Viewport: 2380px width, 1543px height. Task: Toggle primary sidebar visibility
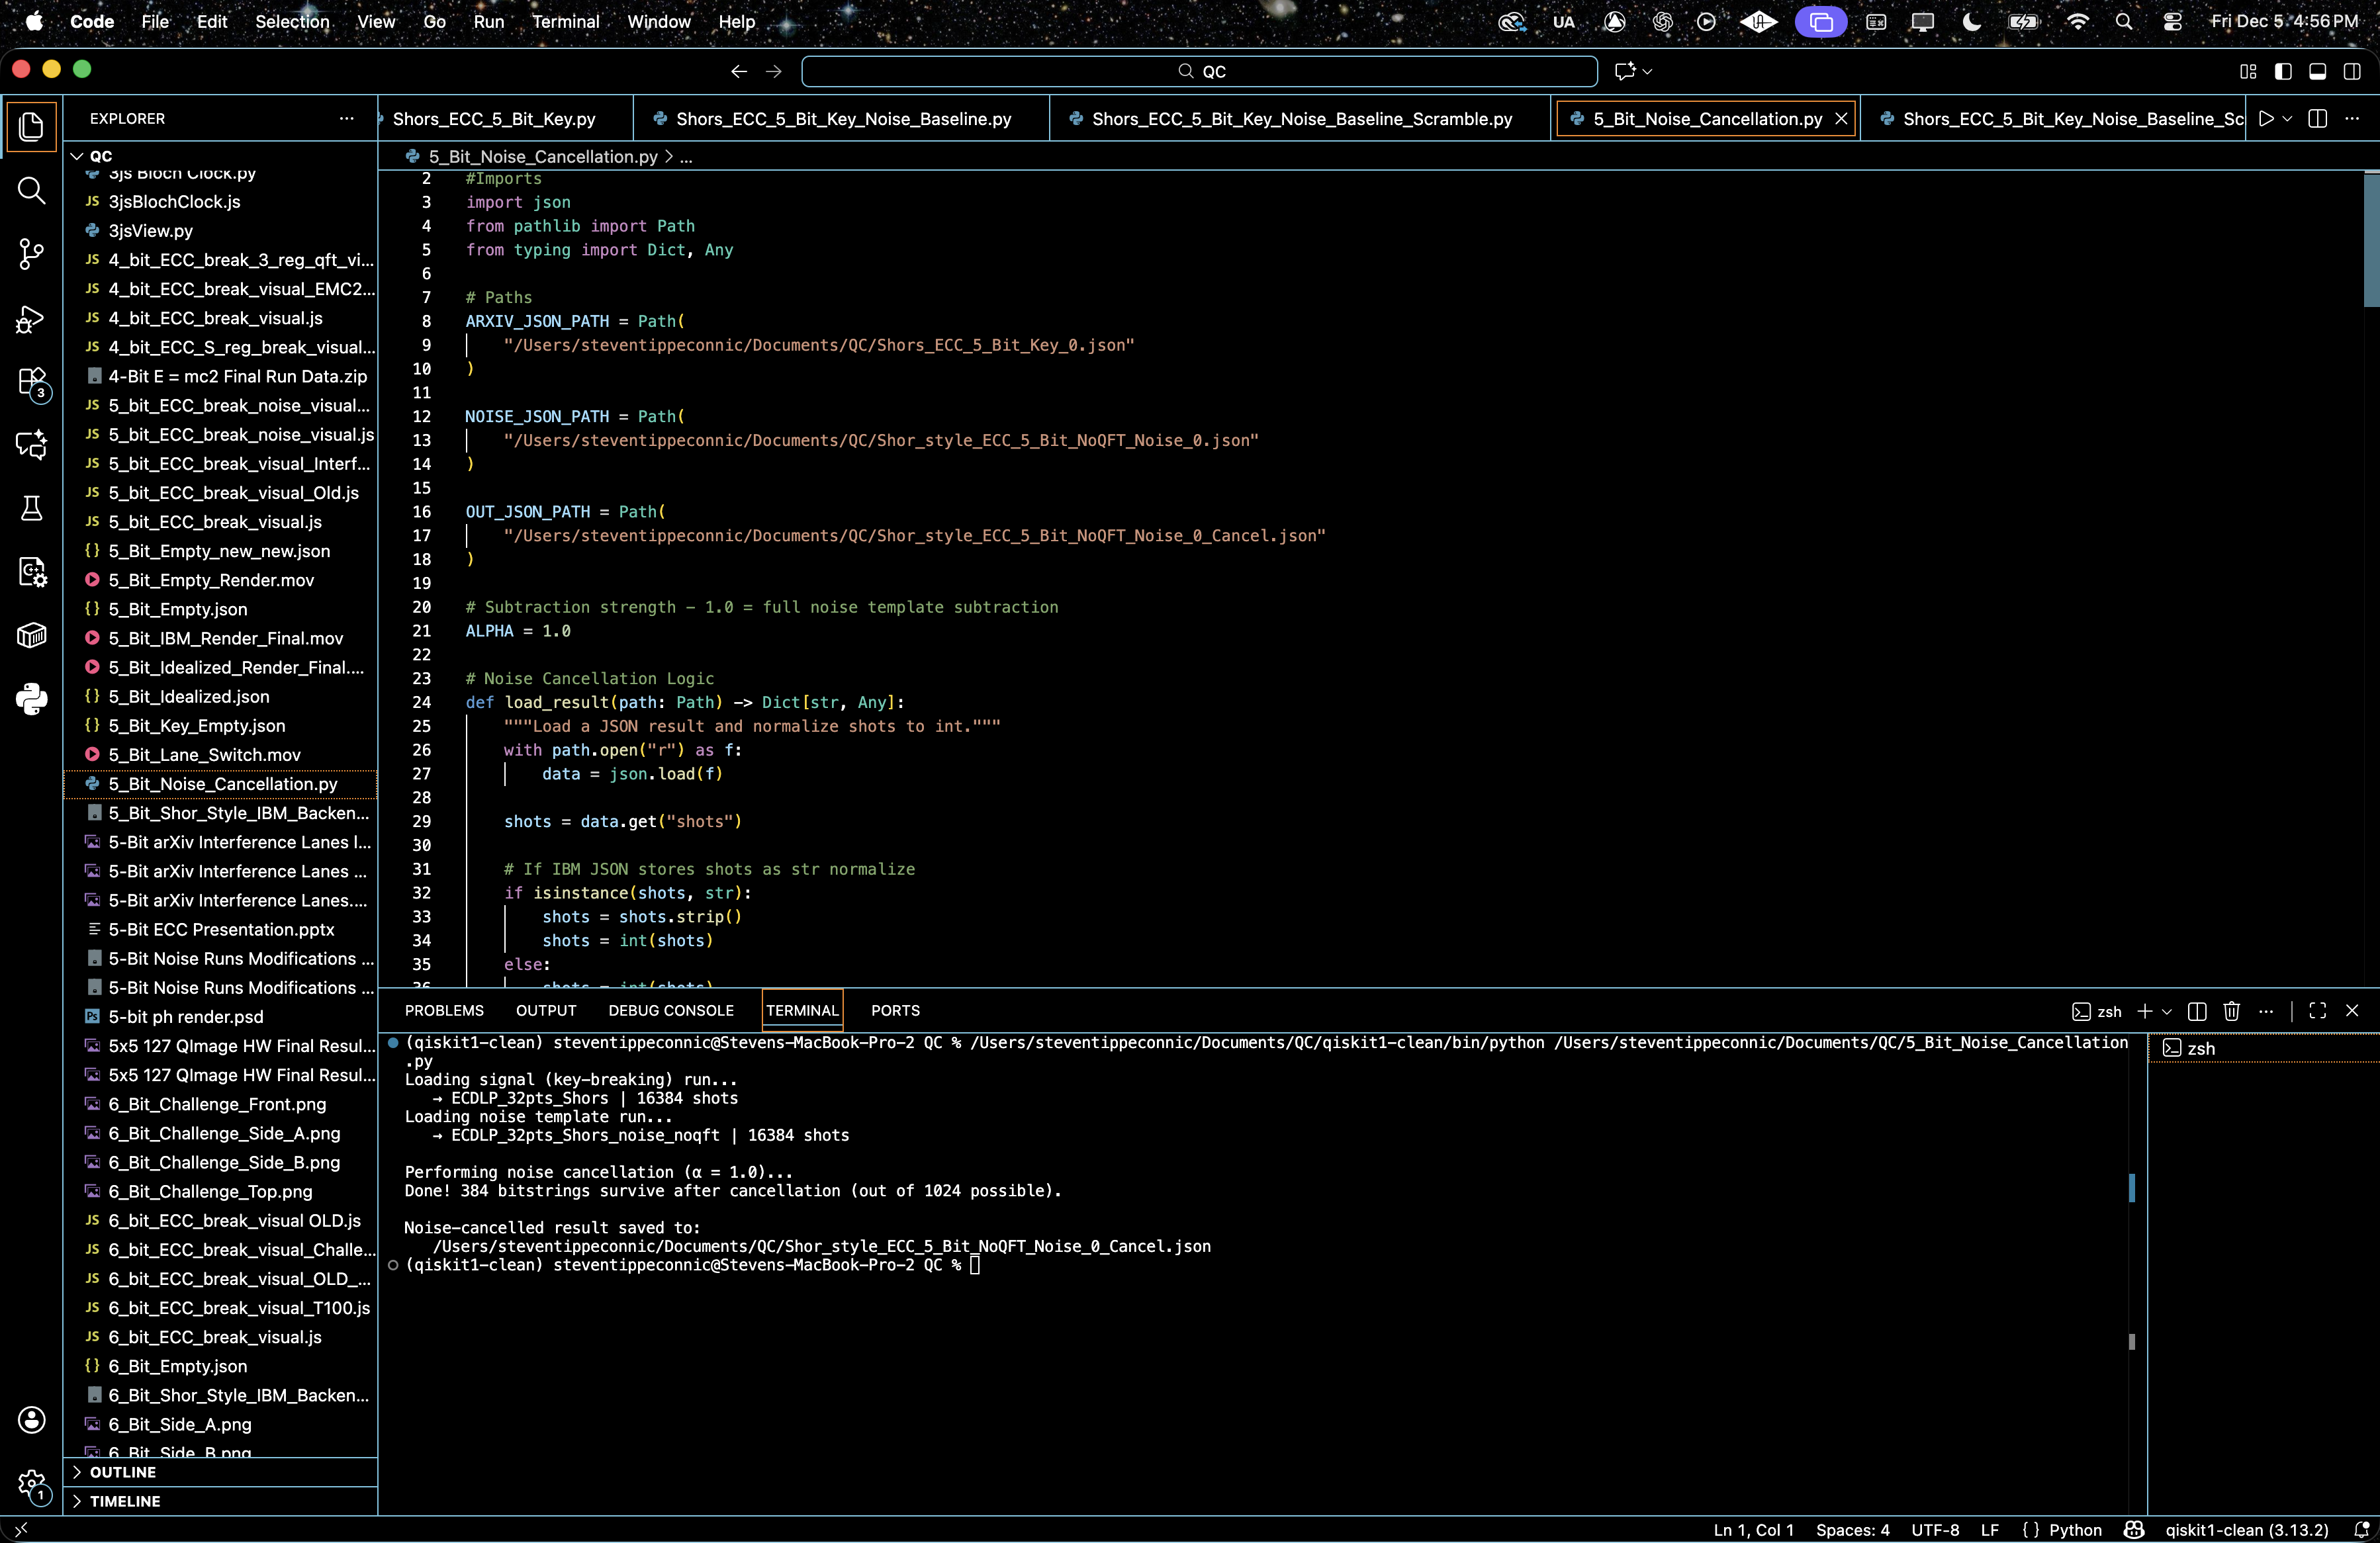pyautogui.click(x=2283, y=71)
